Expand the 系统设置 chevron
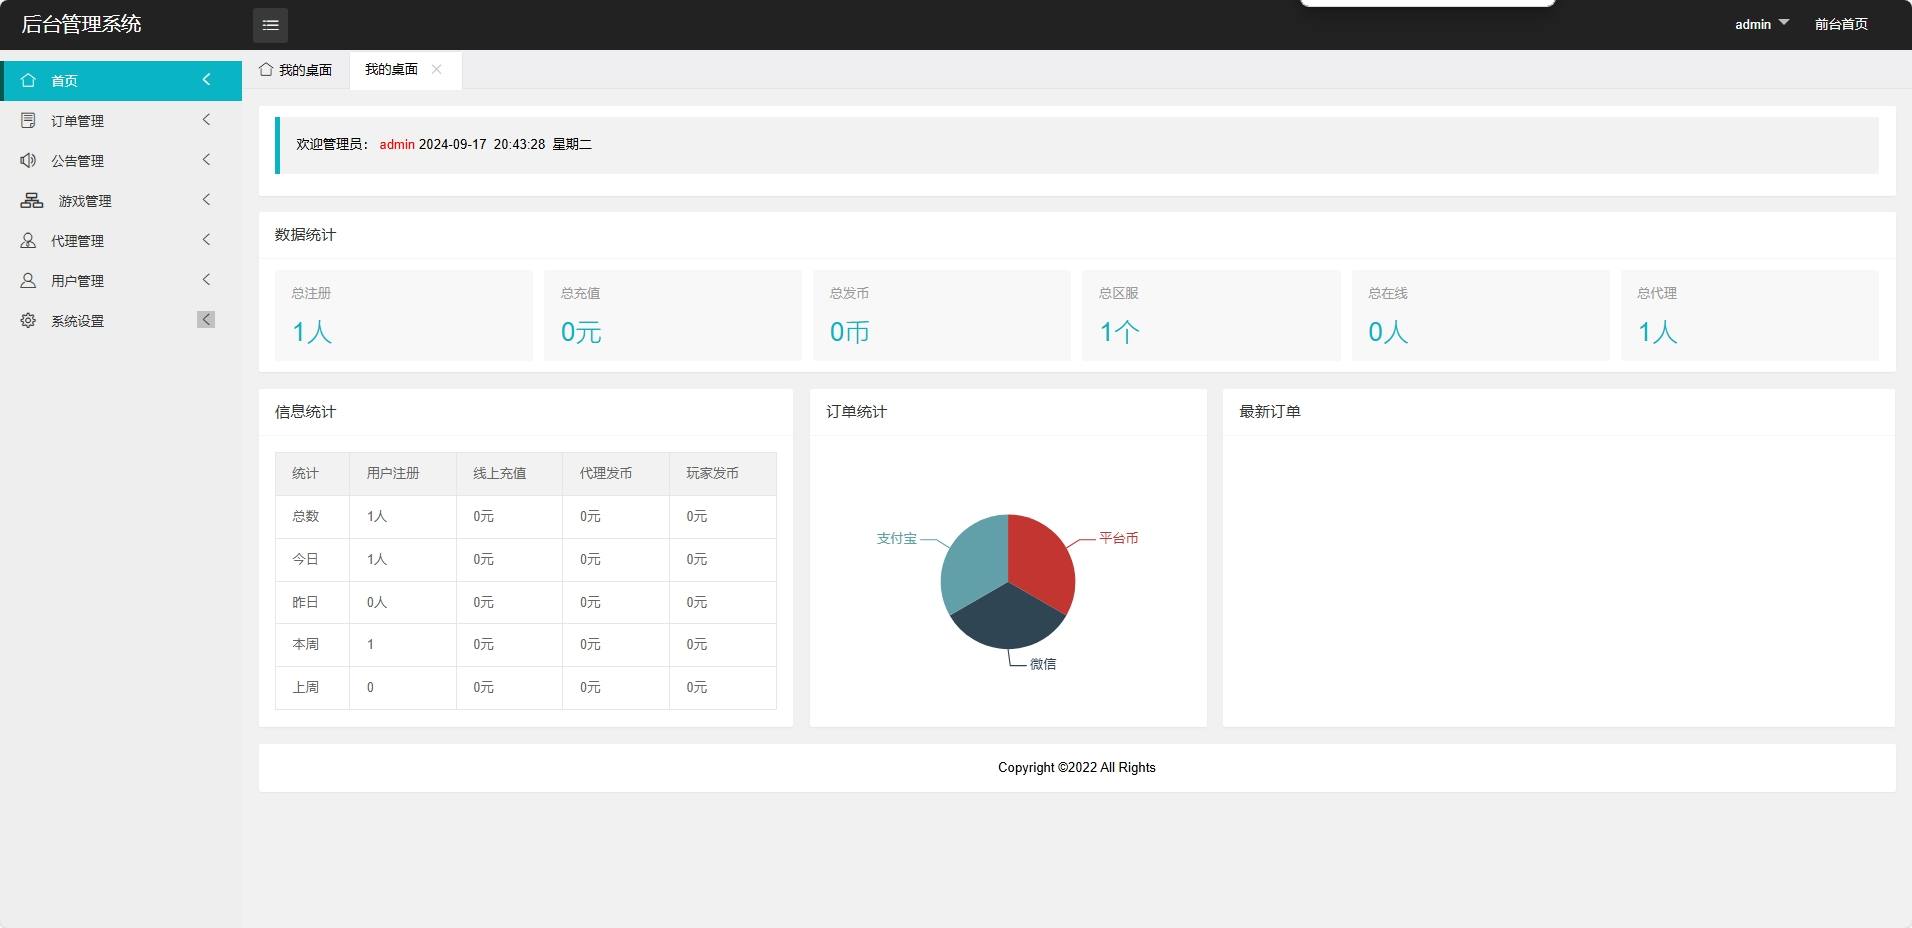1912x928 pixels. [x=206, y=319]
